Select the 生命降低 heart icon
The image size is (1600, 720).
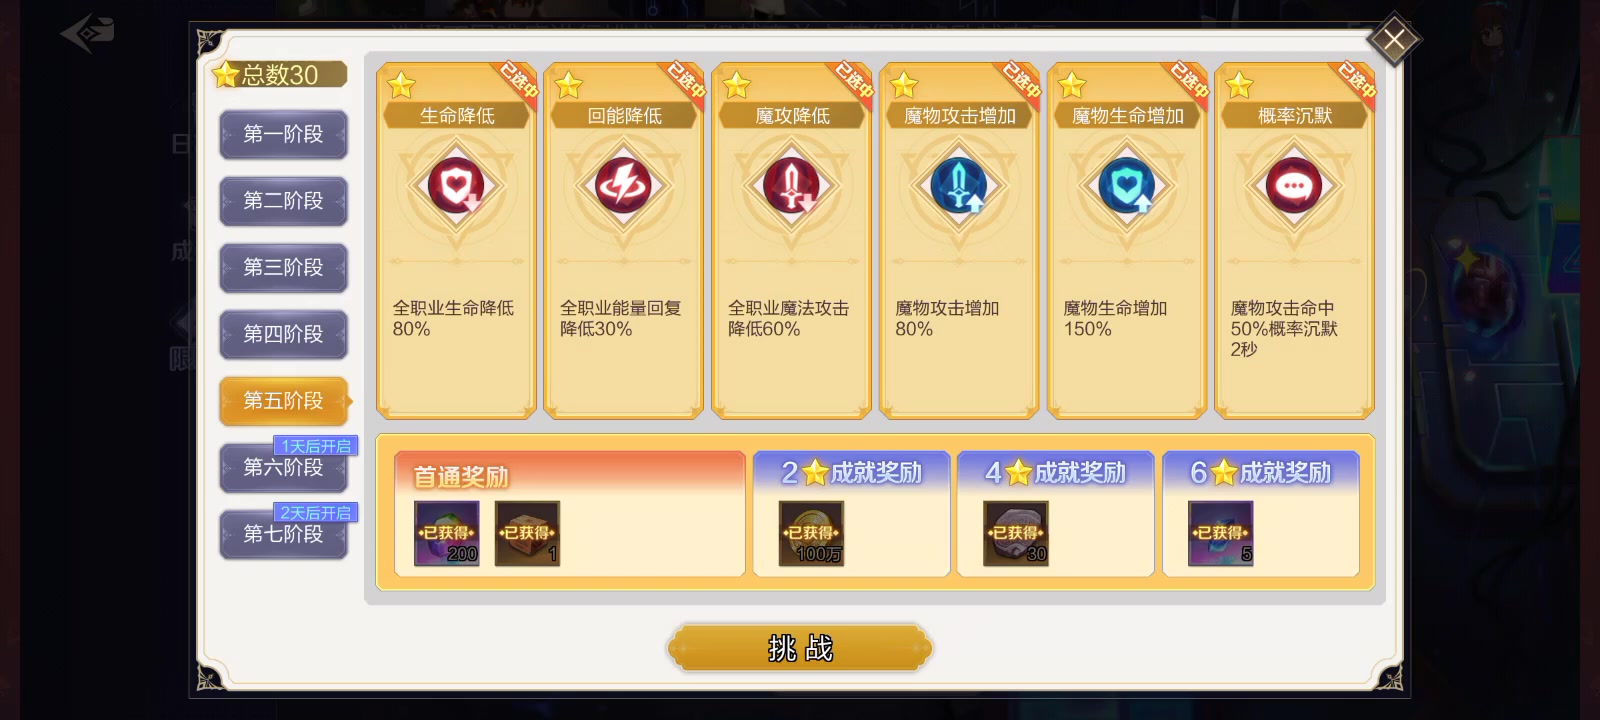pyautogui.click(x=456, y=186)
